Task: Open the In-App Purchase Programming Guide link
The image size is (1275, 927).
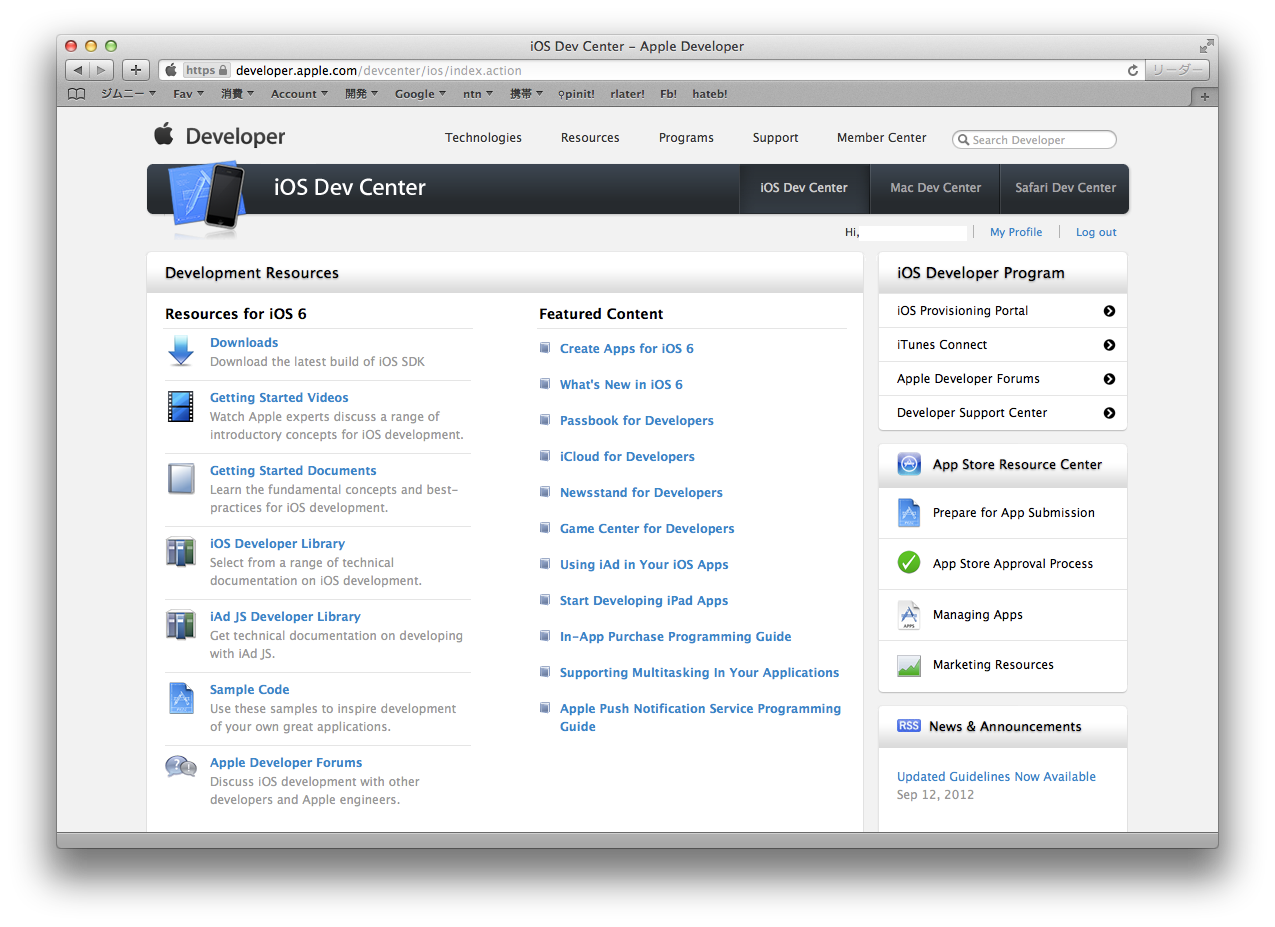Action: coord(675,637)
